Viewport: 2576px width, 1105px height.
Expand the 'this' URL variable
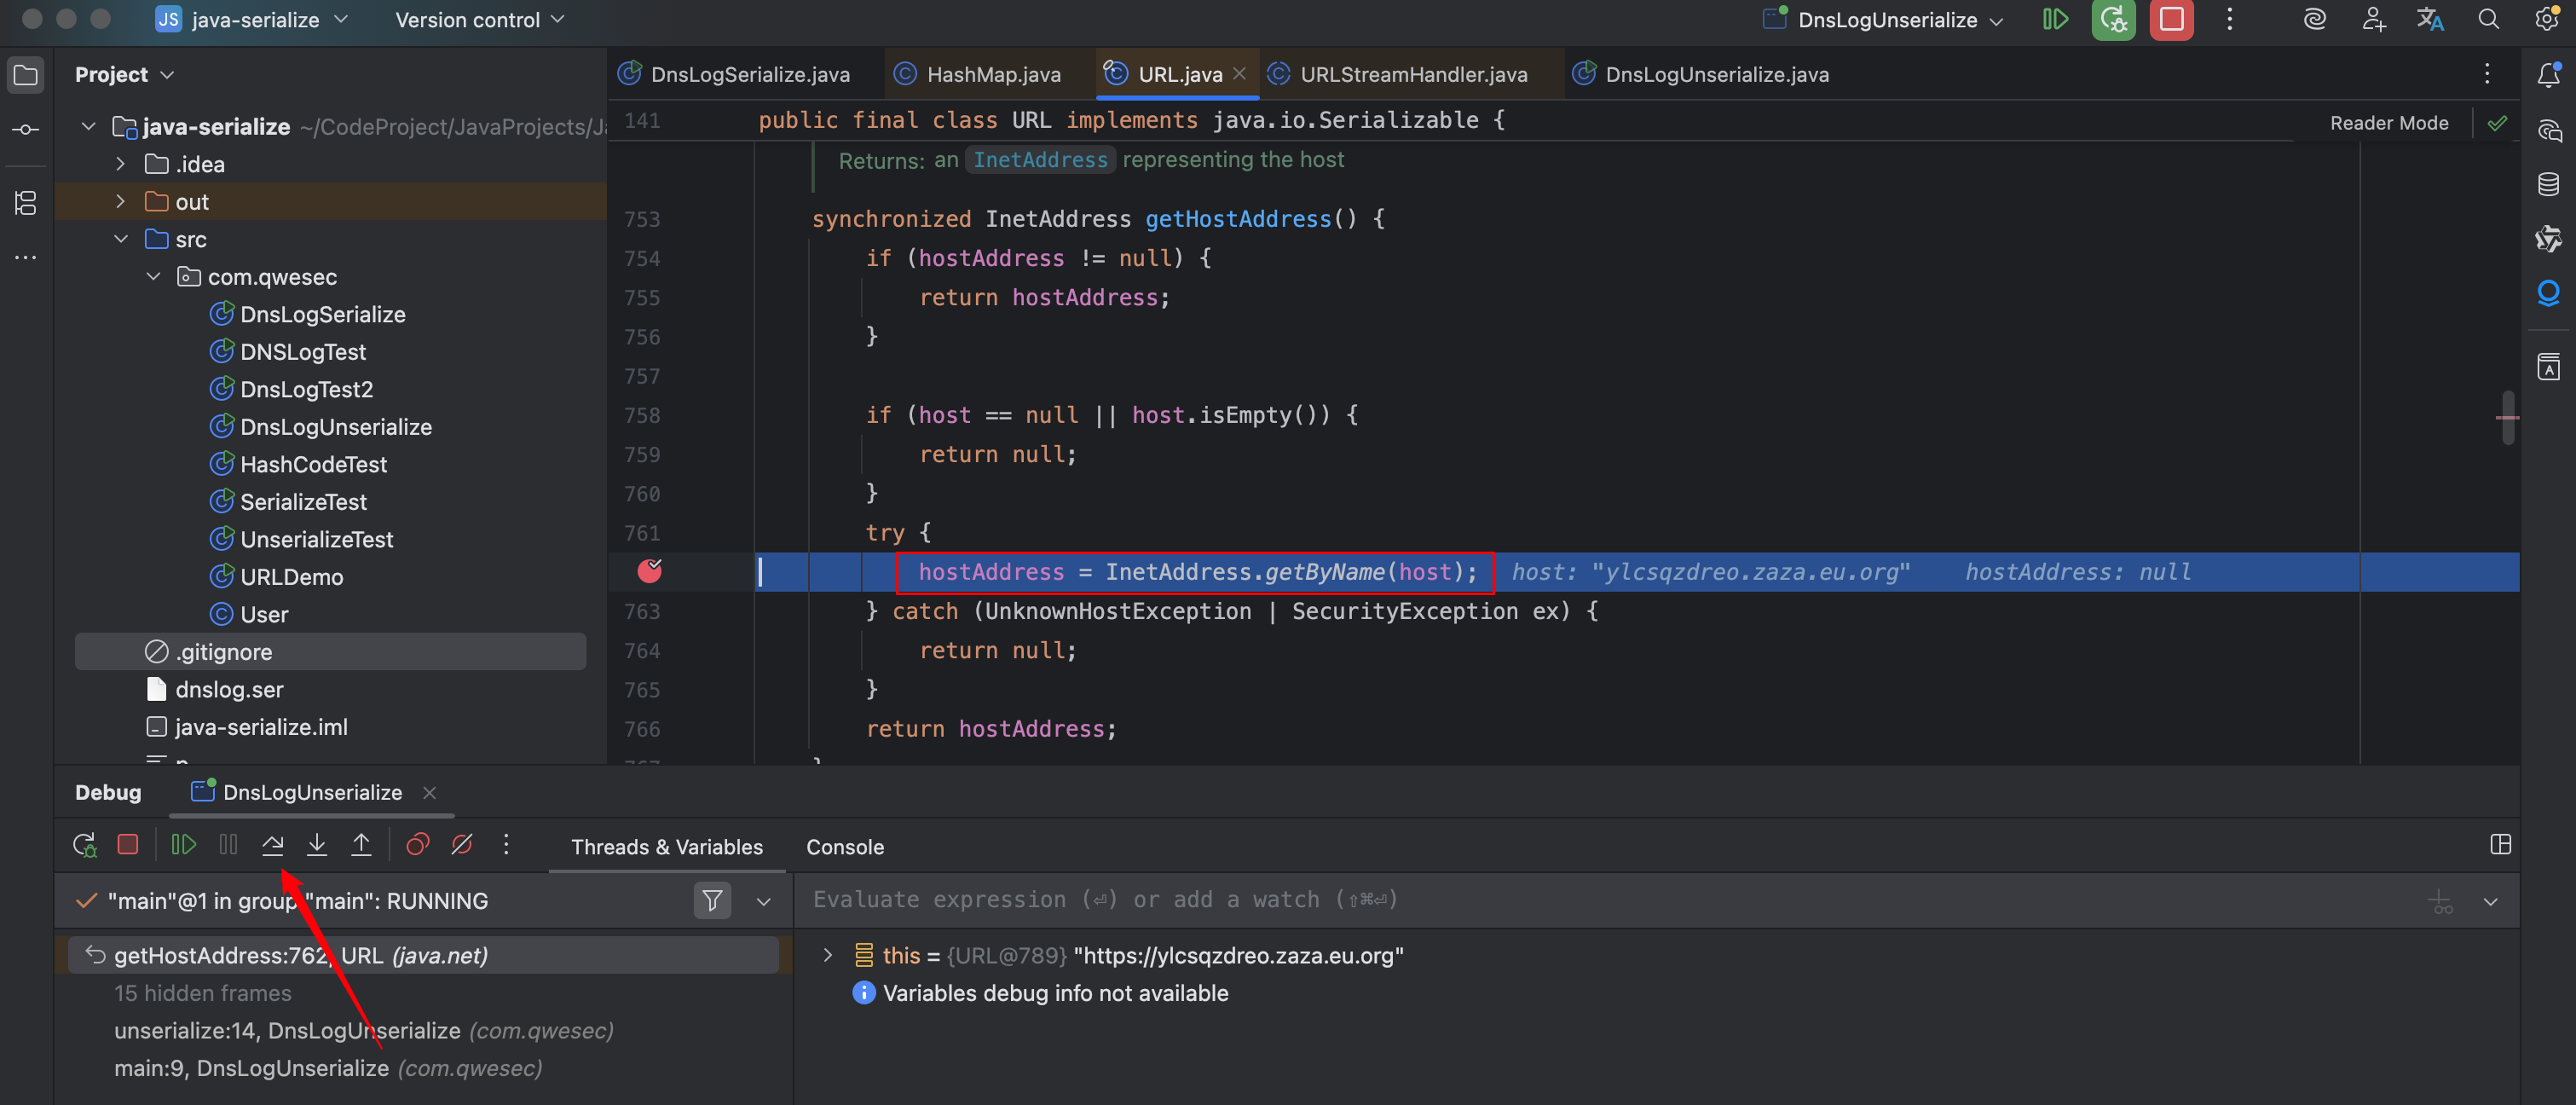(x=828, y=955)
